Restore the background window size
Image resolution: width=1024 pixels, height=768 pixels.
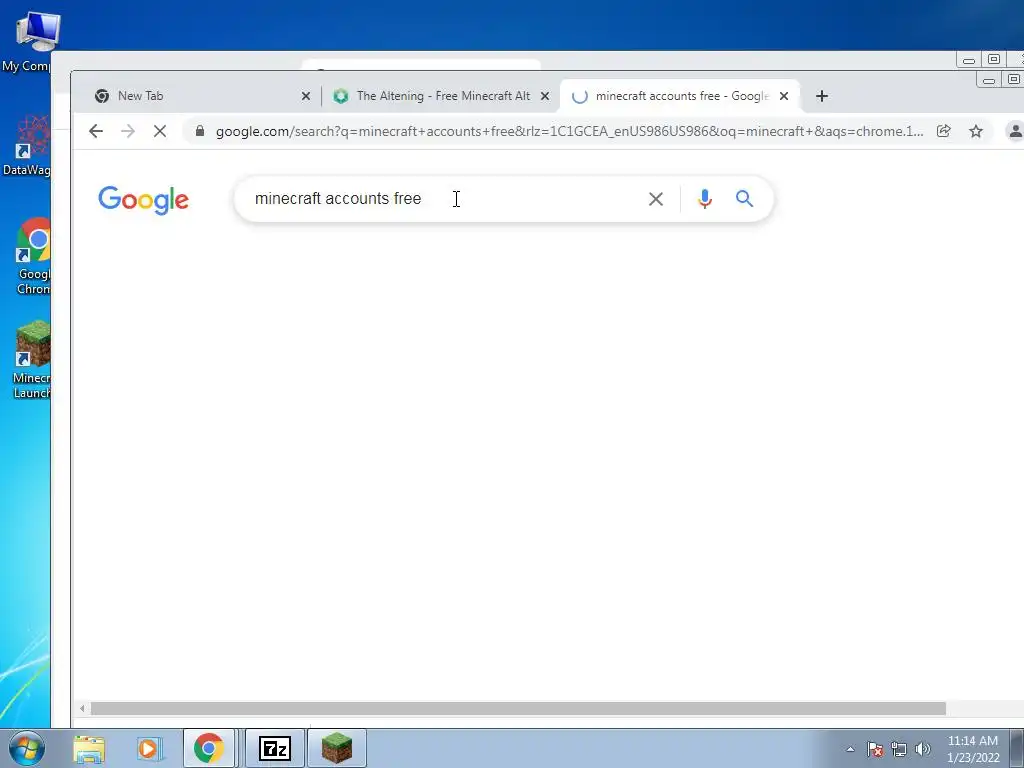(994, 59)
